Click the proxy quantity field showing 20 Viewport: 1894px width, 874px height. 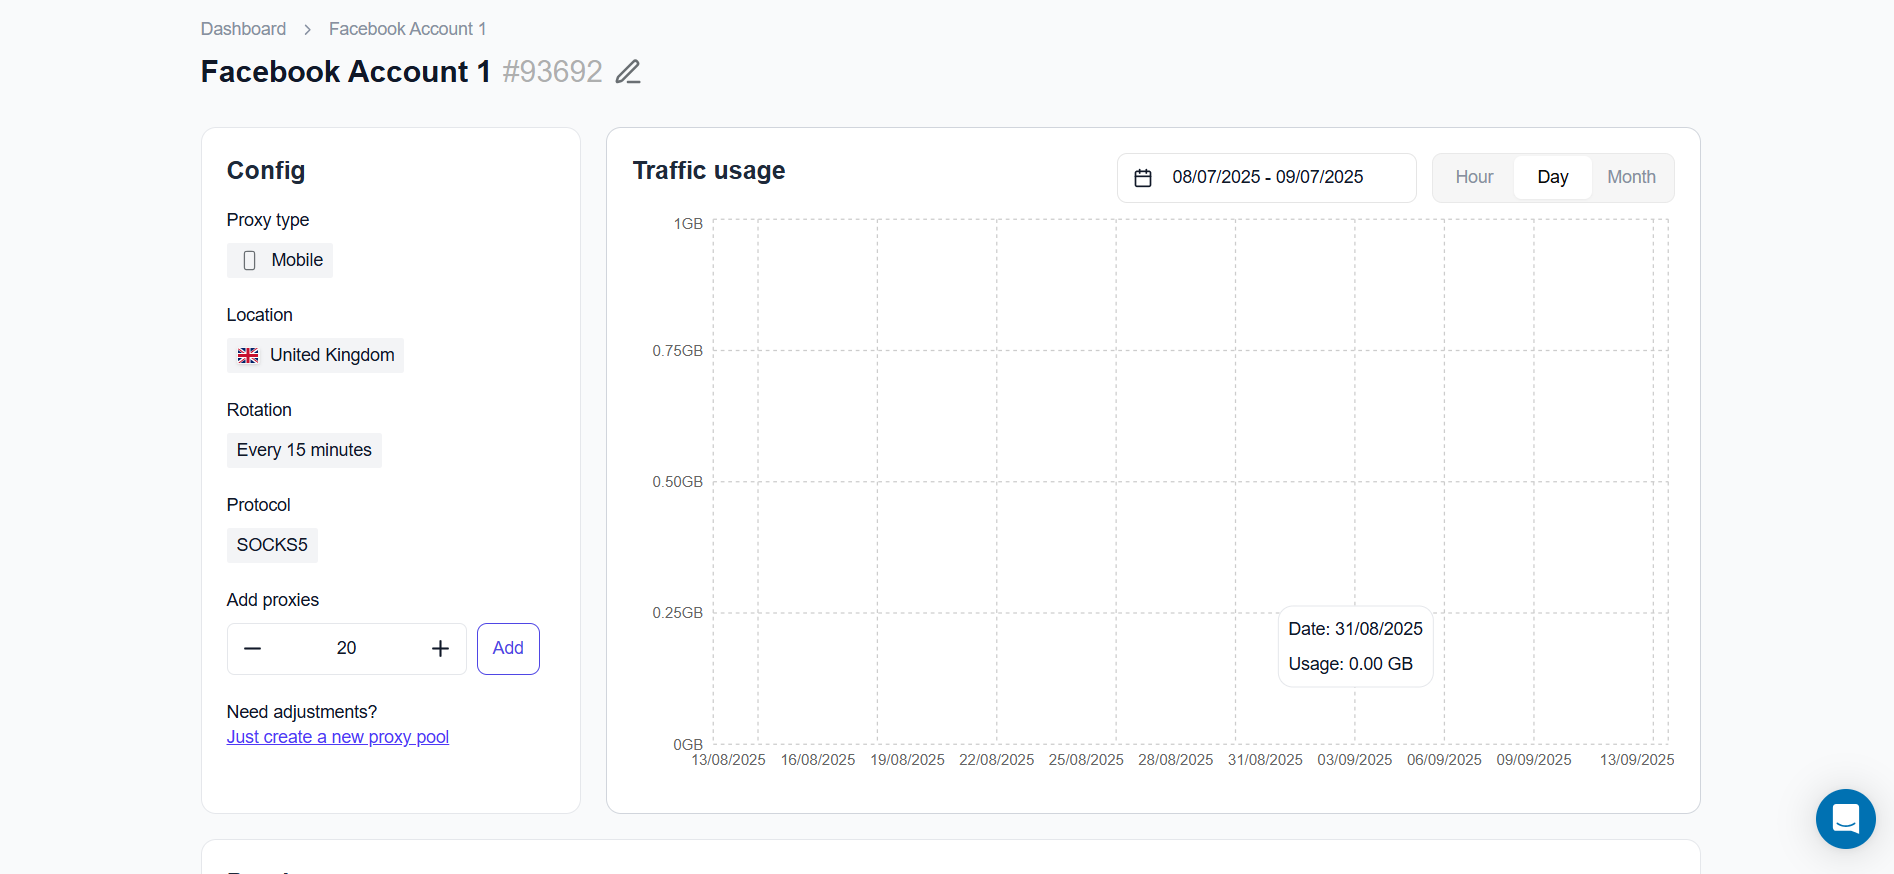[346, 648]
